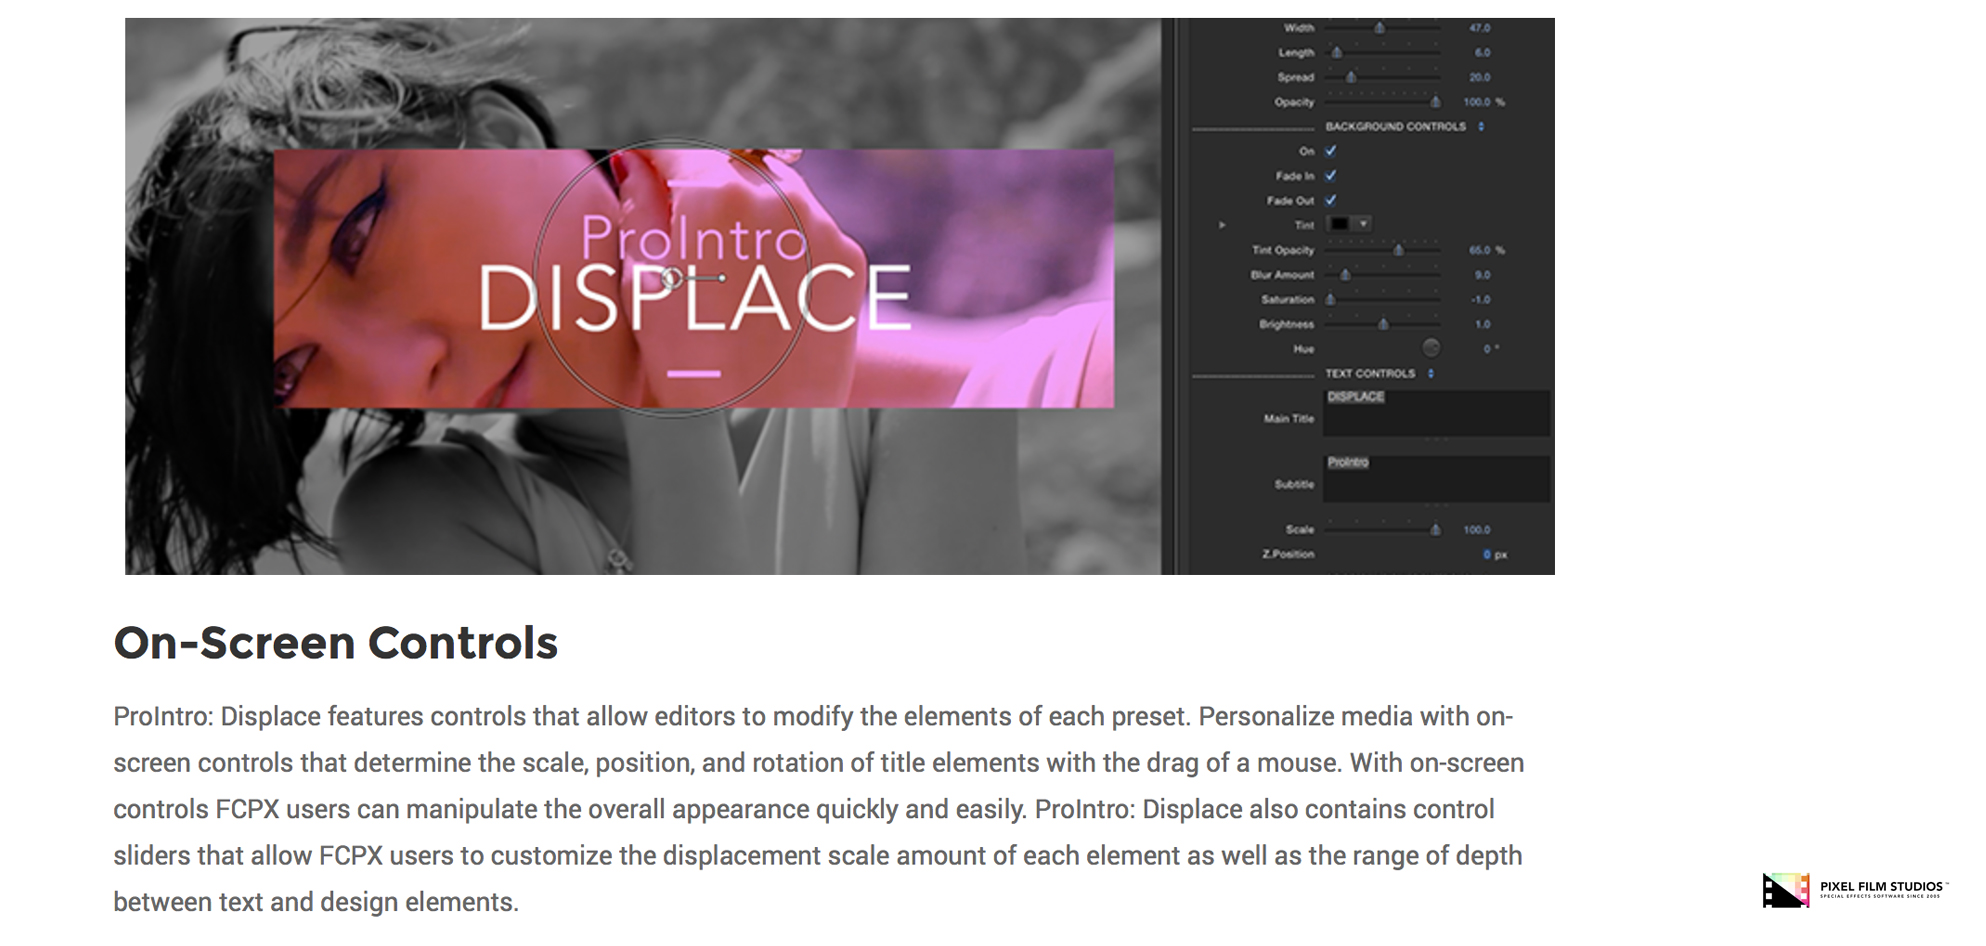Click into the Main Title text field
Viewport: 1986px width, 946px height.
(1437, 412)
